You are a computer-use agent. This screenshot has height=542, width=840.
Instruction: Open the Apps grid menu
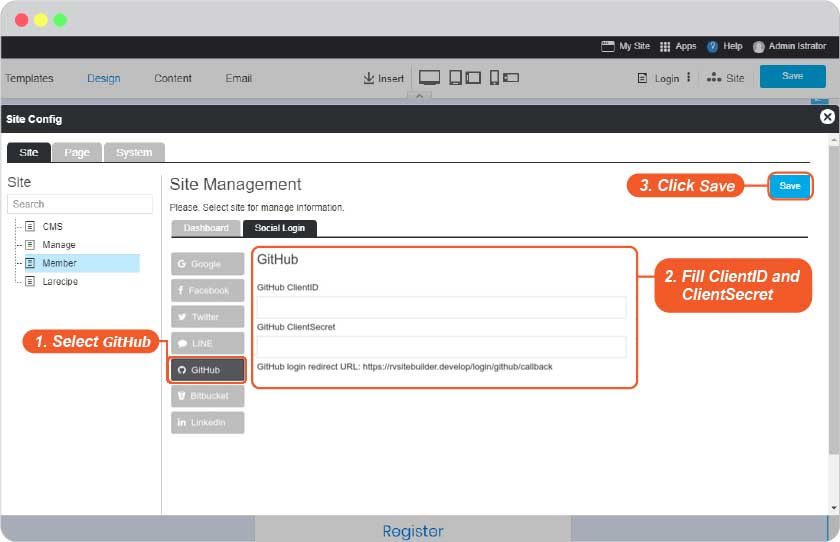point(678,46)
